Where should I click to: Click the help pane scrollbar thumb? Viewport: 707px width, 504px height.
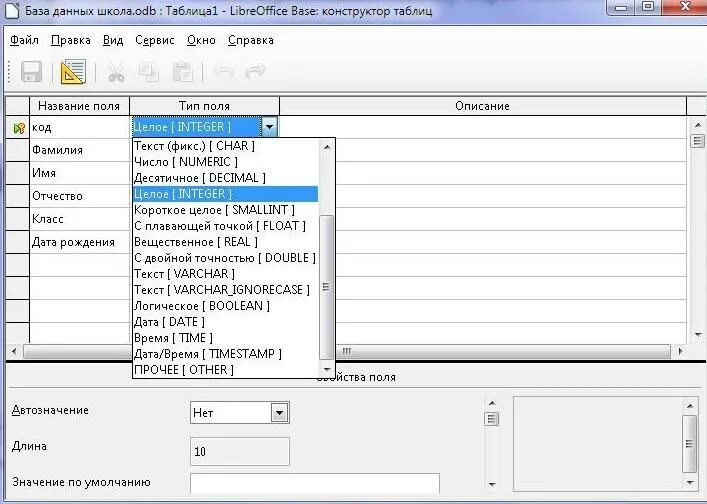689,444
